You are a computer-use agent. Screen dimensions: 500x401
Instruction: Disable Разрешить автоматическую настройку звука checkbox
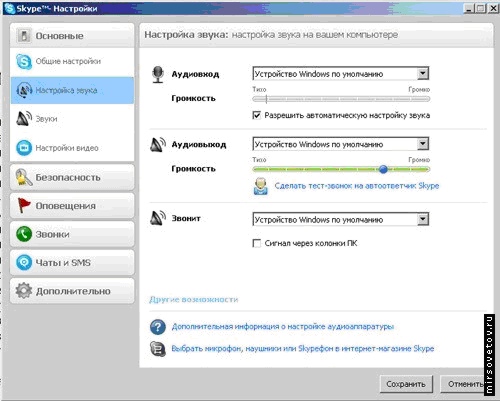(x=257, y=115)
